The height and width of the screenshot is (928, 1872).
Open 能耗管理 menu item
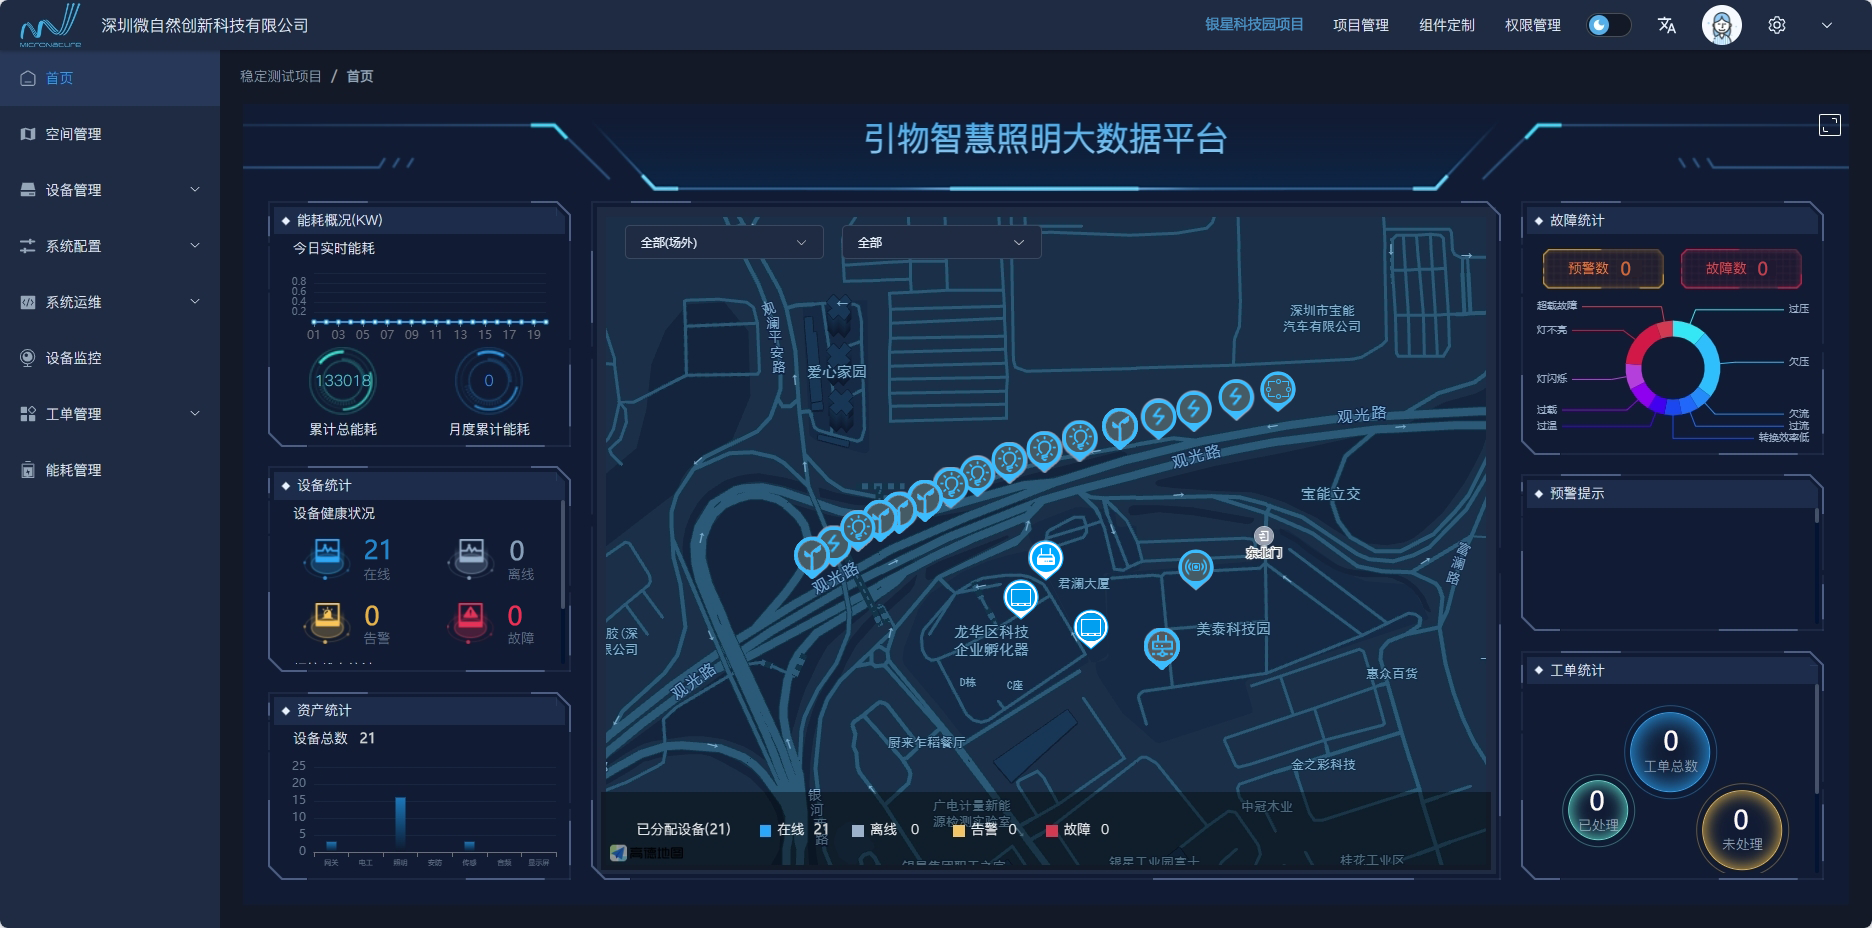(x=110, y=470)
